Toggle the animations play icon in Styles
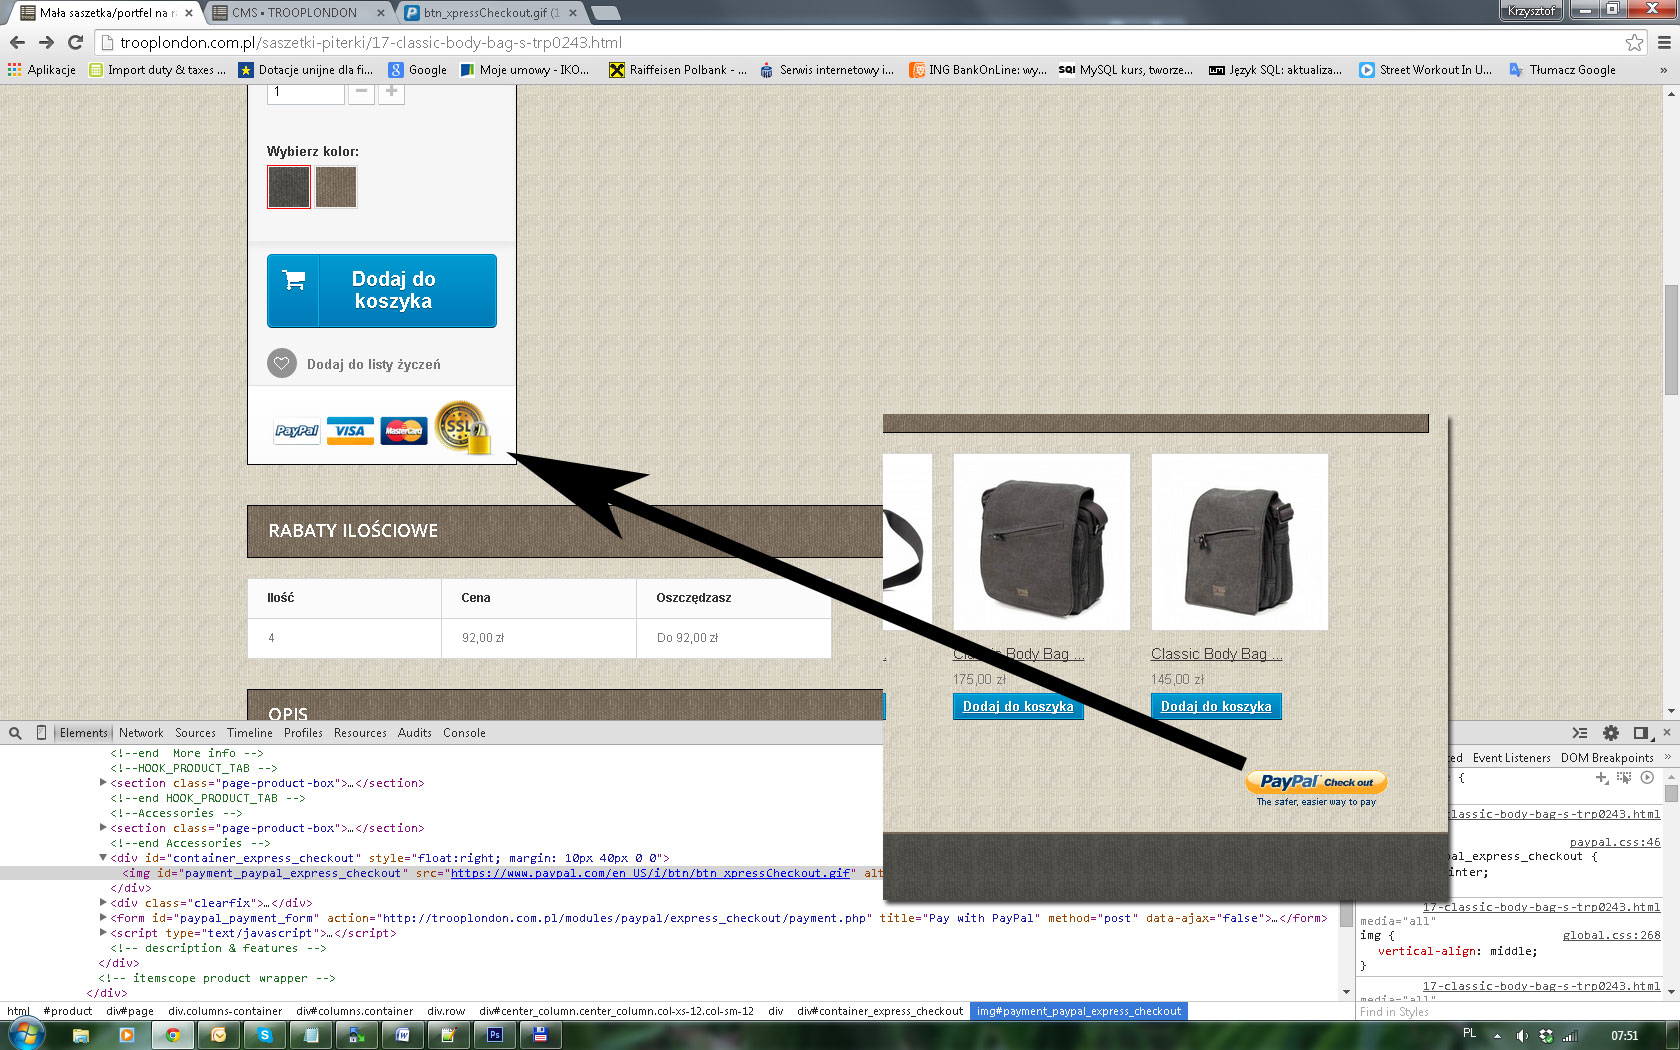Viewport: 1680px width, 1050px height. [x=1647, y=777]
